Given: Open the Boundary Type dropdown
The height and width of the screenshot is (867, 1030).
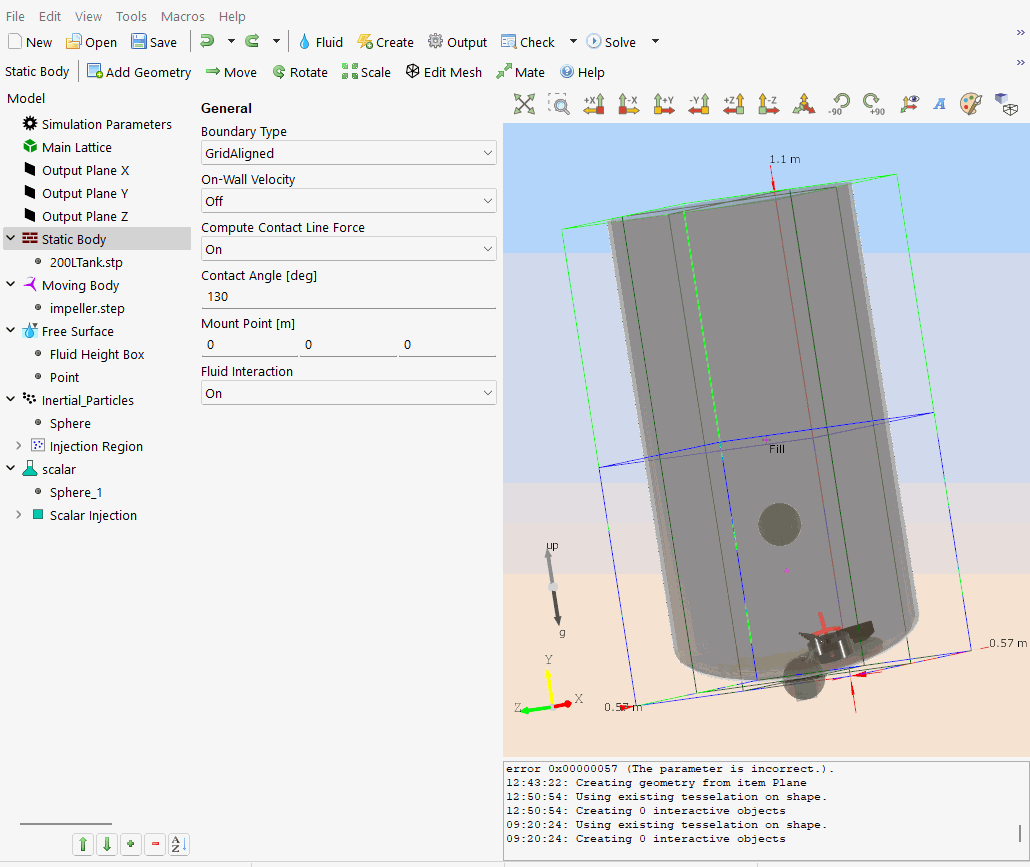Looking at the screenshot, I should click(348, 153).
